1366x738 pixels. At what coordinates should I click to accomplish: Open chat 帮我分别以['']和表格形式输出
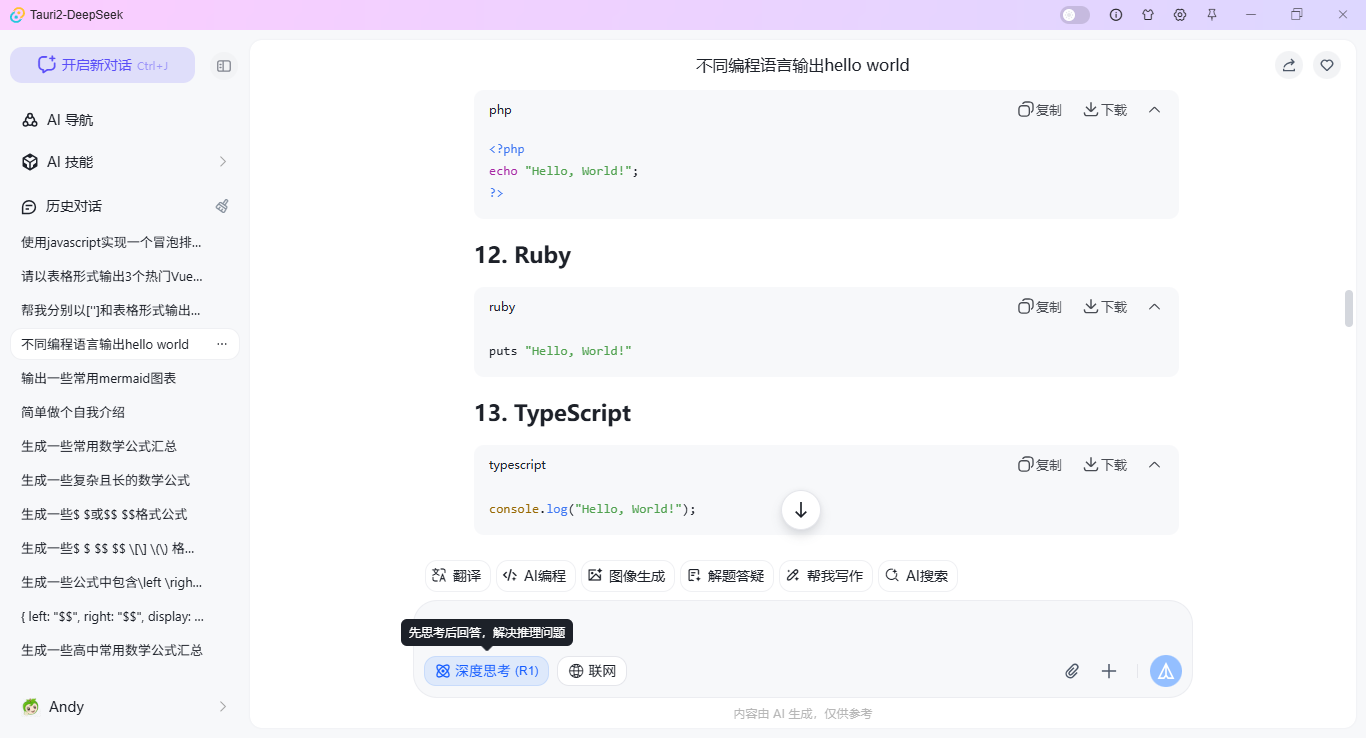tap(125, 310)
